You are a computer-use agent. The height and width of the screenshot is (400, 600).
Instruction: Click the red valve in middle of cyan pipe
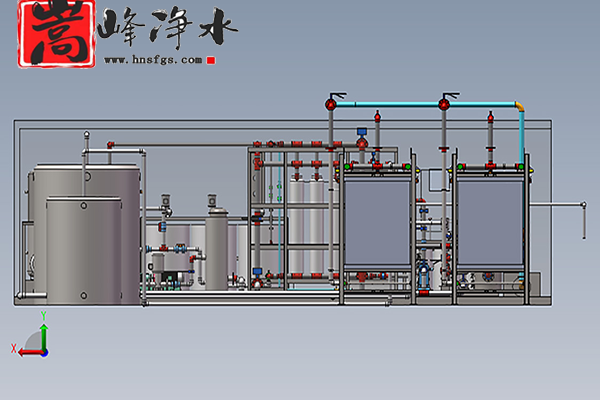pyautogui.click(x=444, y=102)
